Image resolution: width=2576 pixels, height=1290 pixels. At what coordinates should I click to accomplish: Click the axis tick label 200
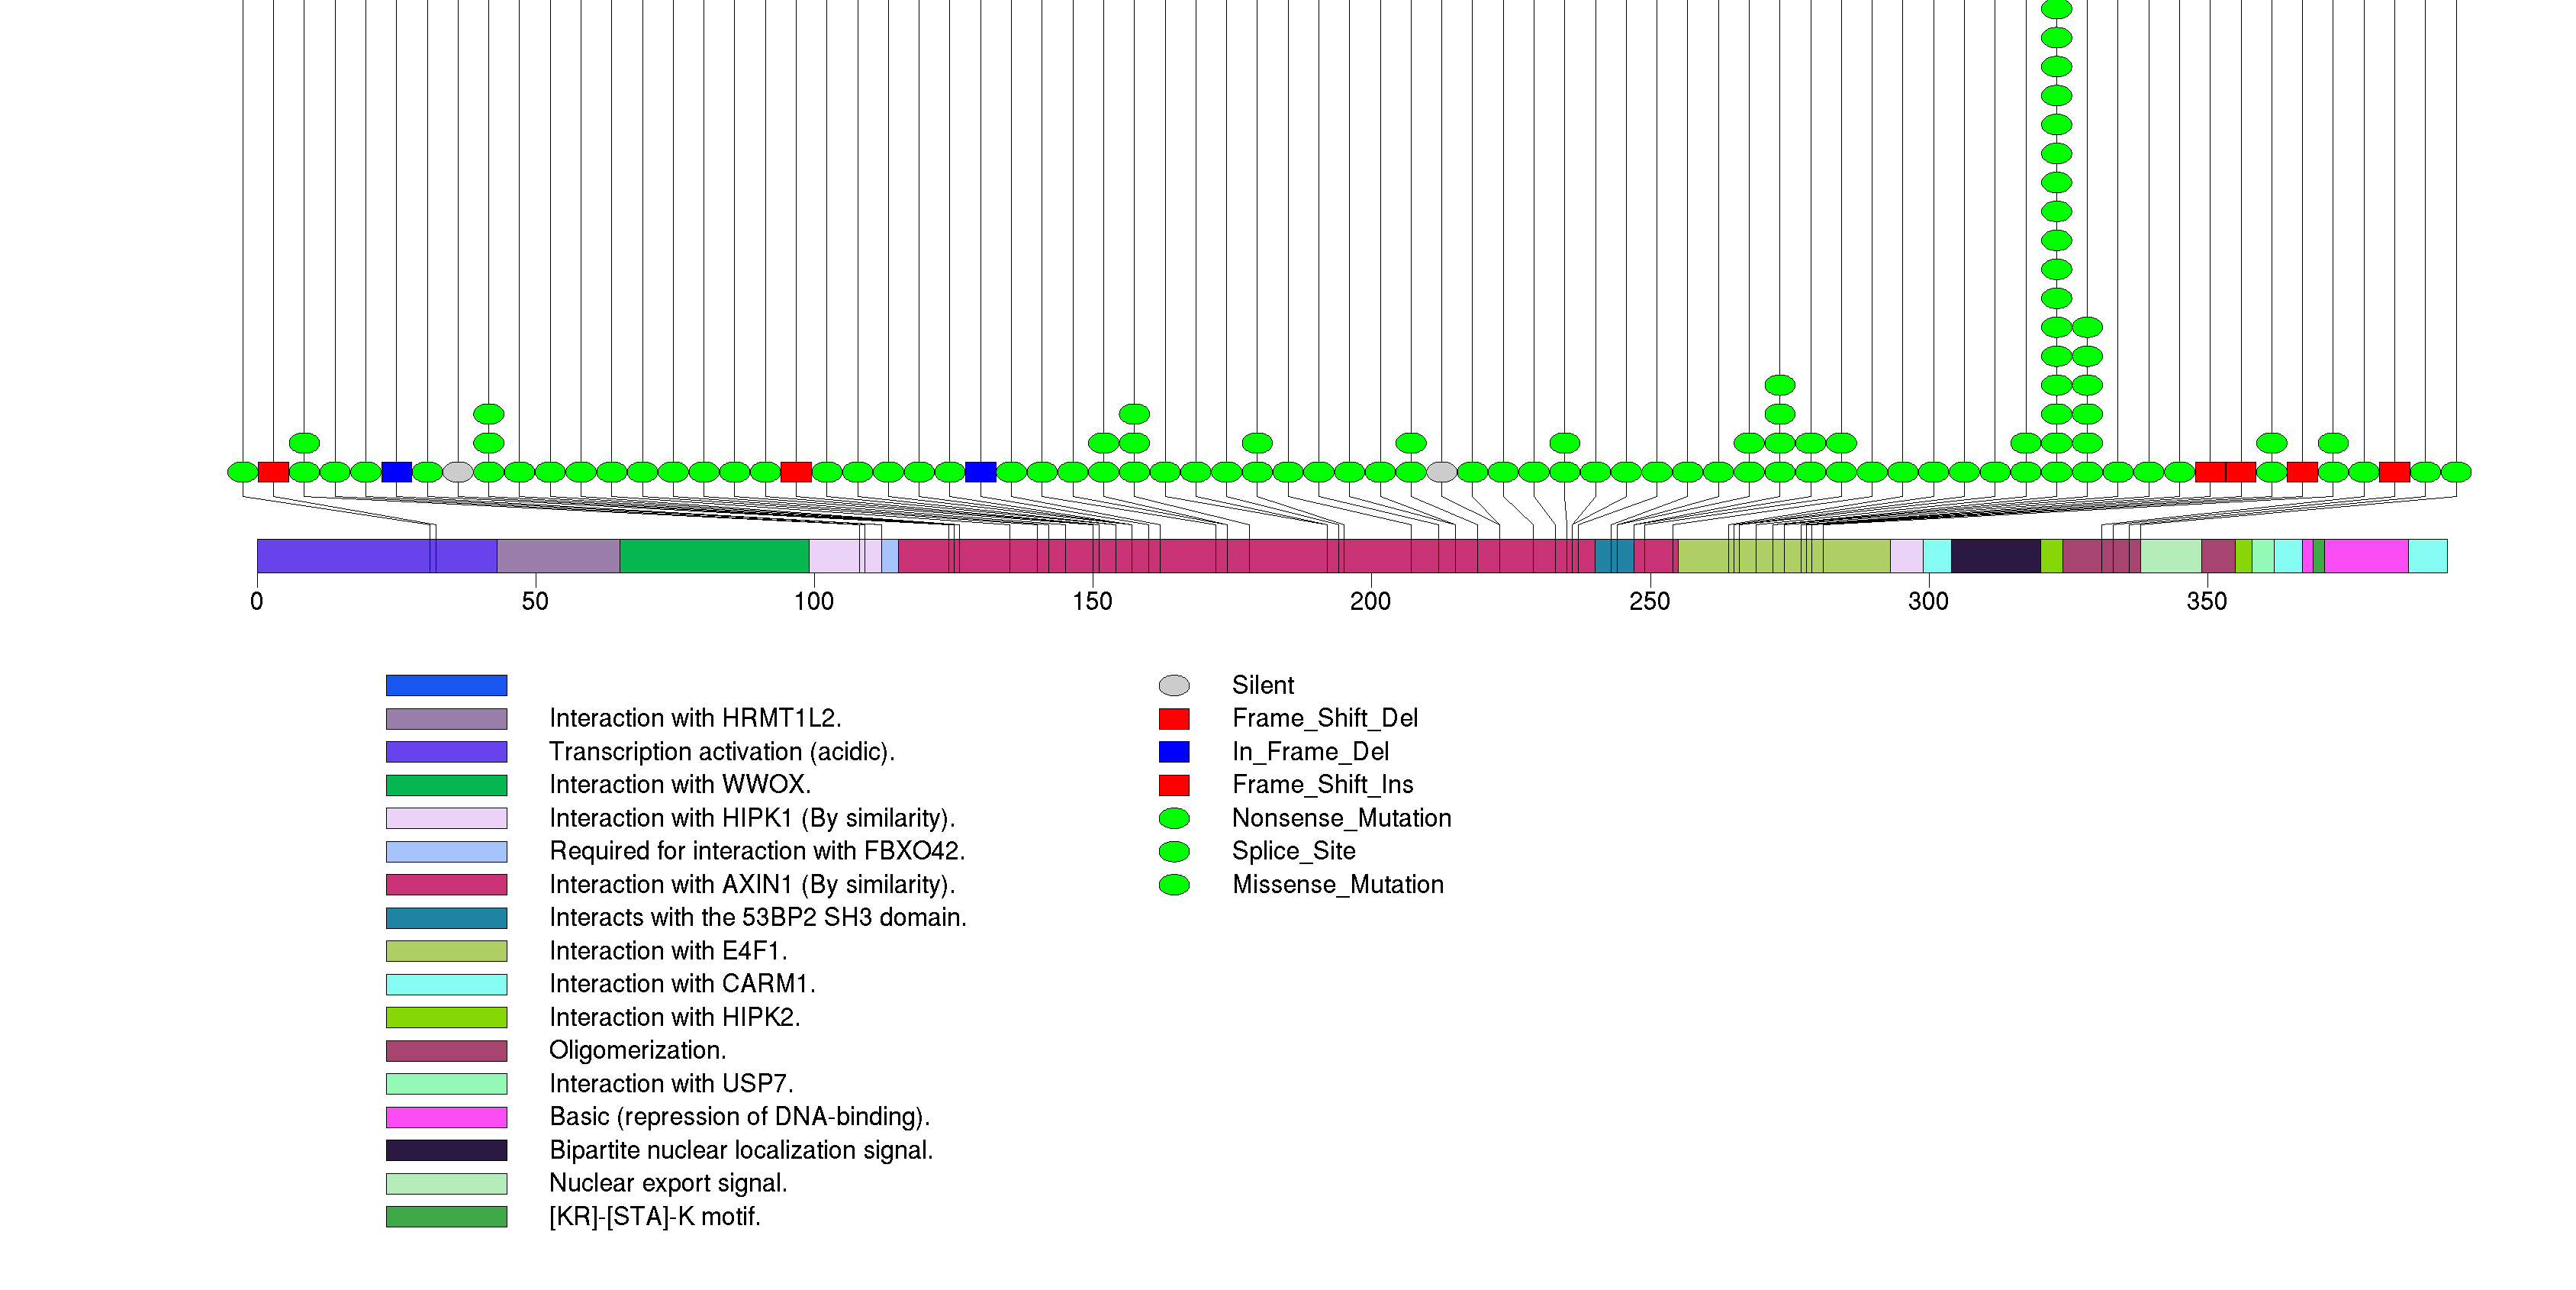[1370, 601]
